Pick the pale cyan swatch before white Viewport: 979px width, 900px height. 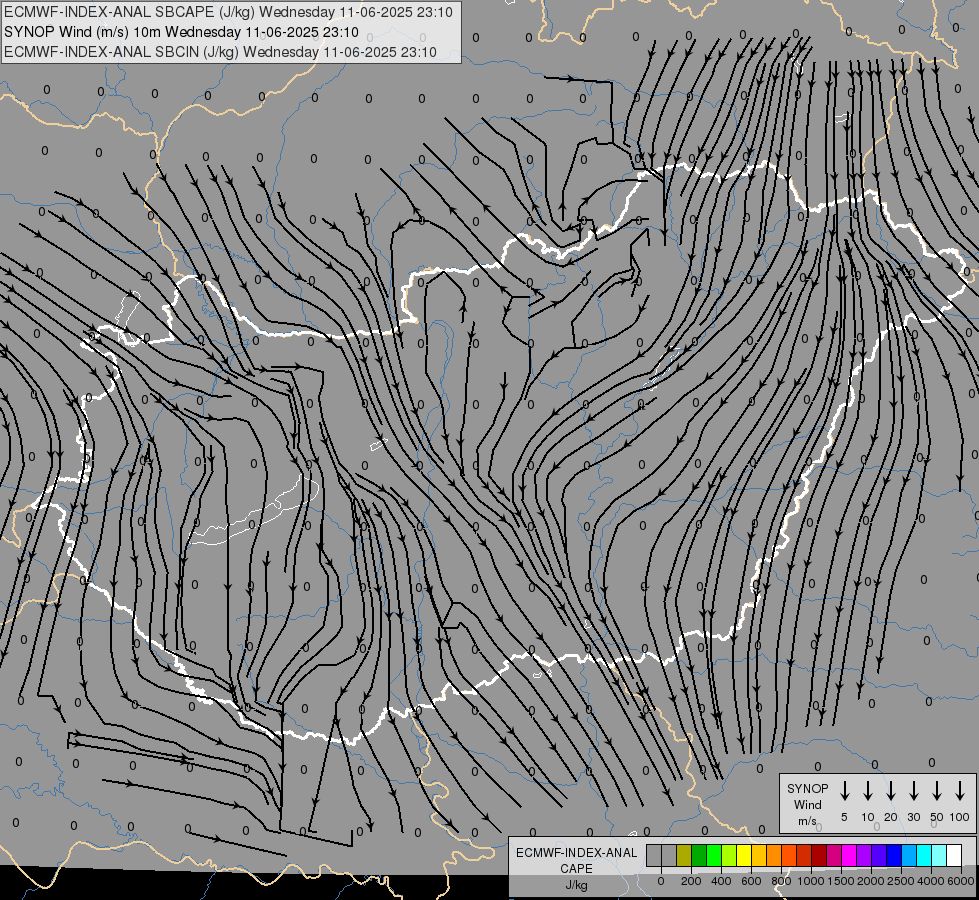938,855
